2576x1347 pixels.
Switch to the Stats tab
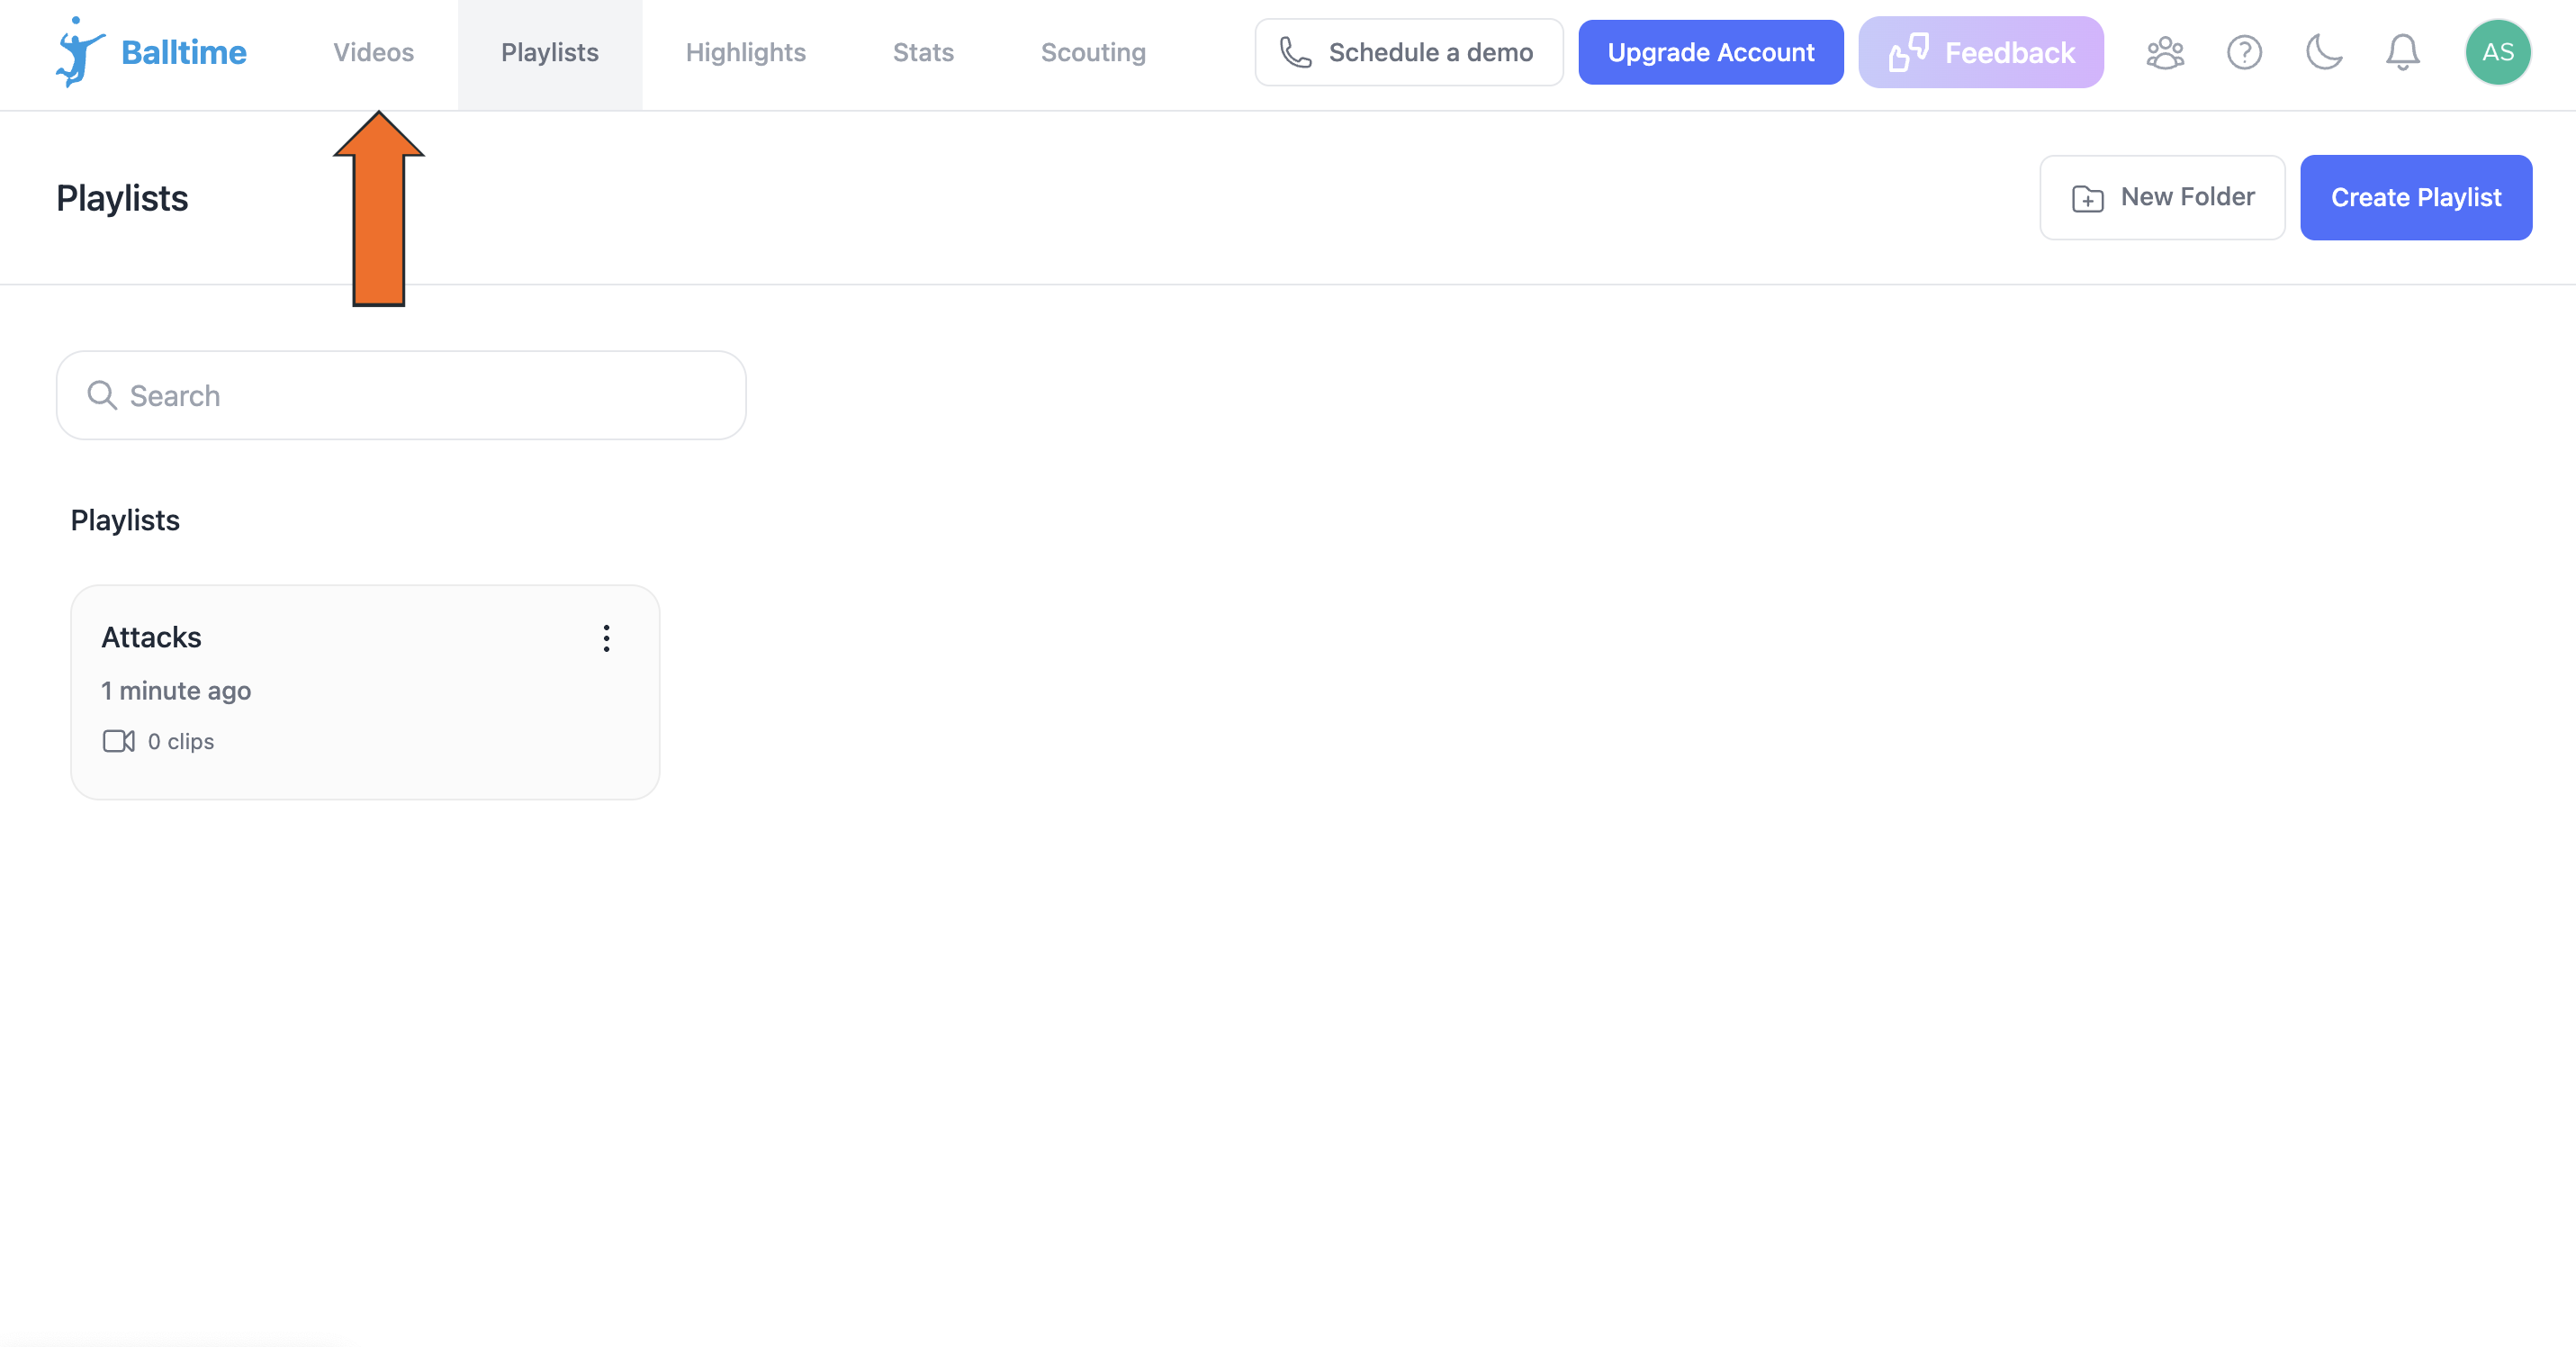coord(923,52)
